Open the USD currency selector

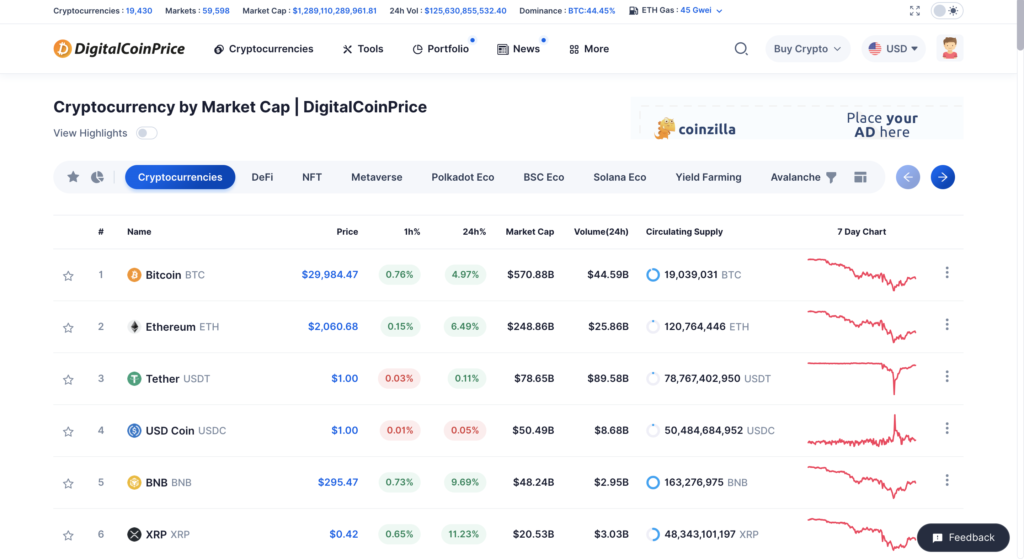(x=893, y=49)
